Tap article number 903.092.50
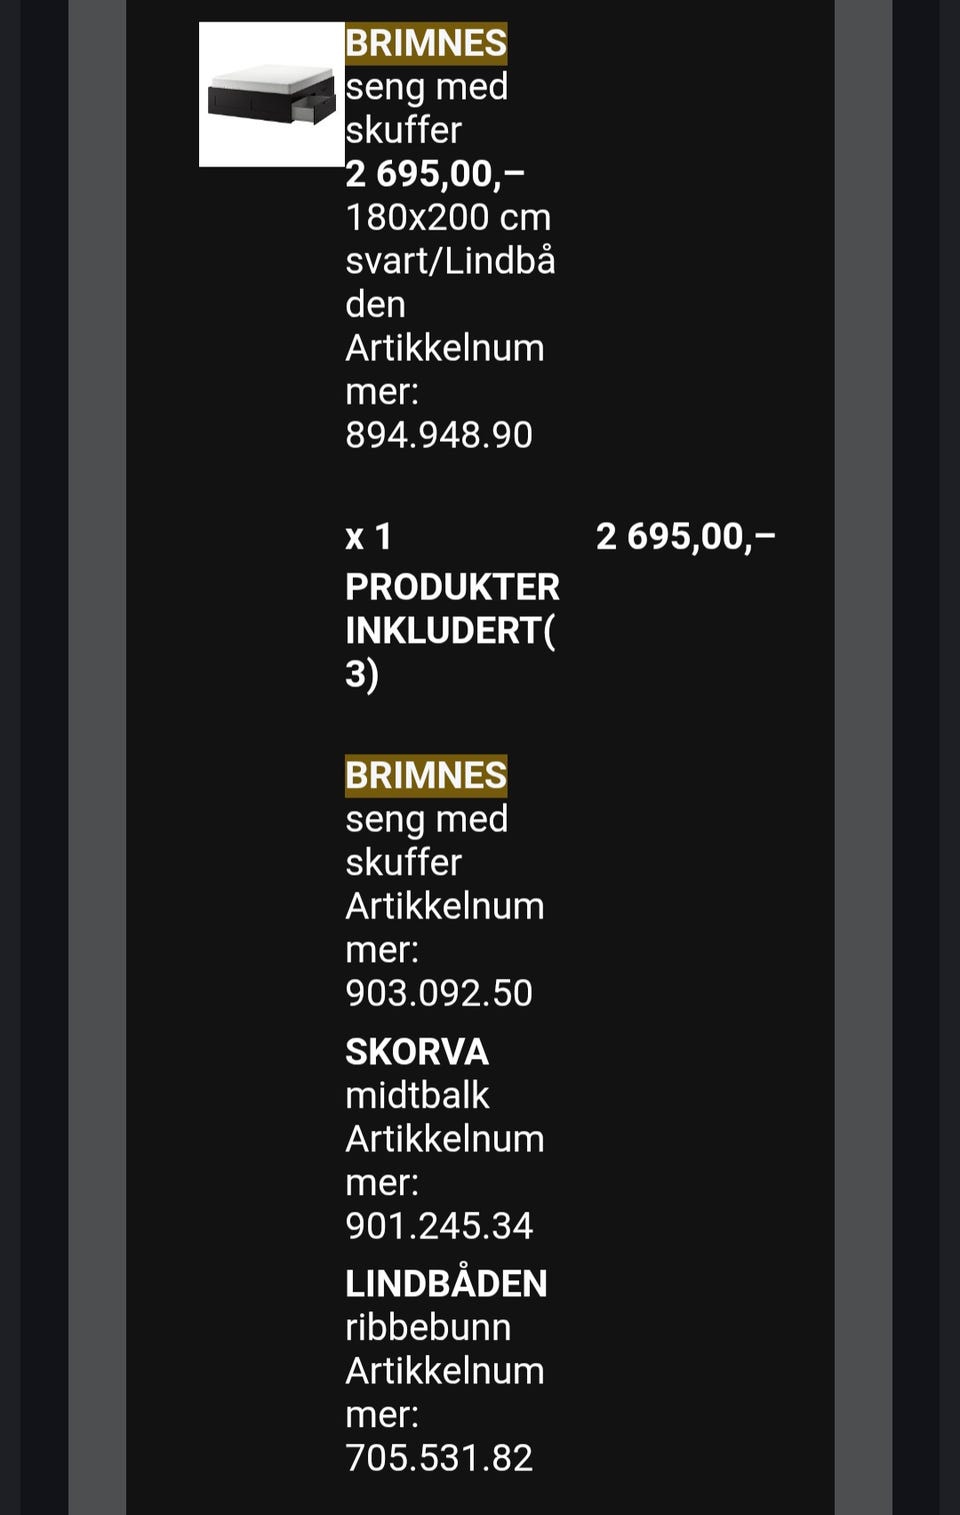960x1515 pixels. 439,993
